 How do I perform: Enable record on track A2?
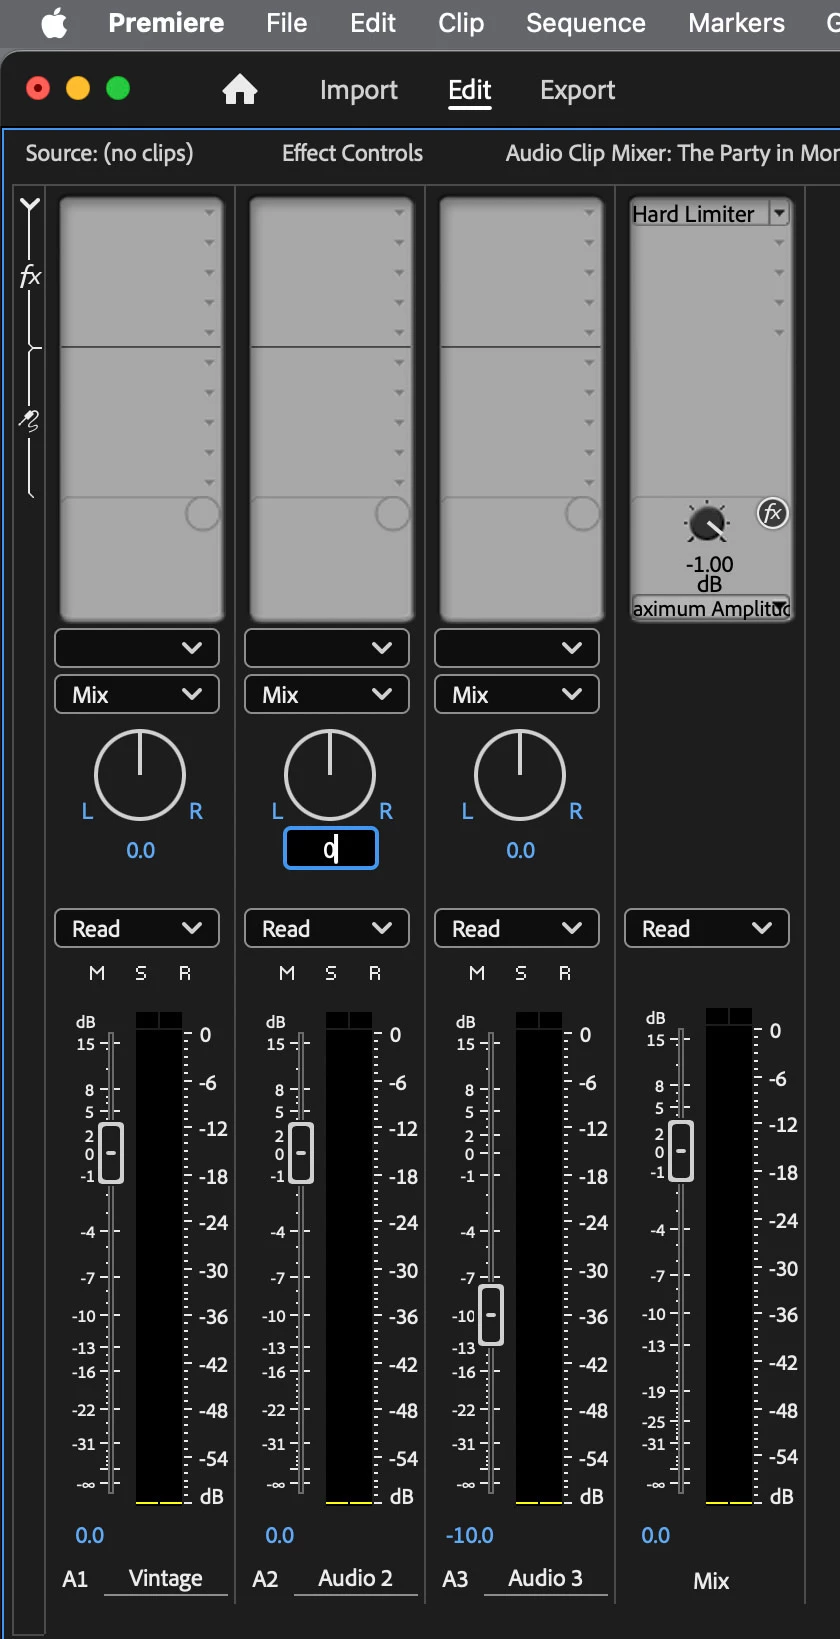(375, 973)
